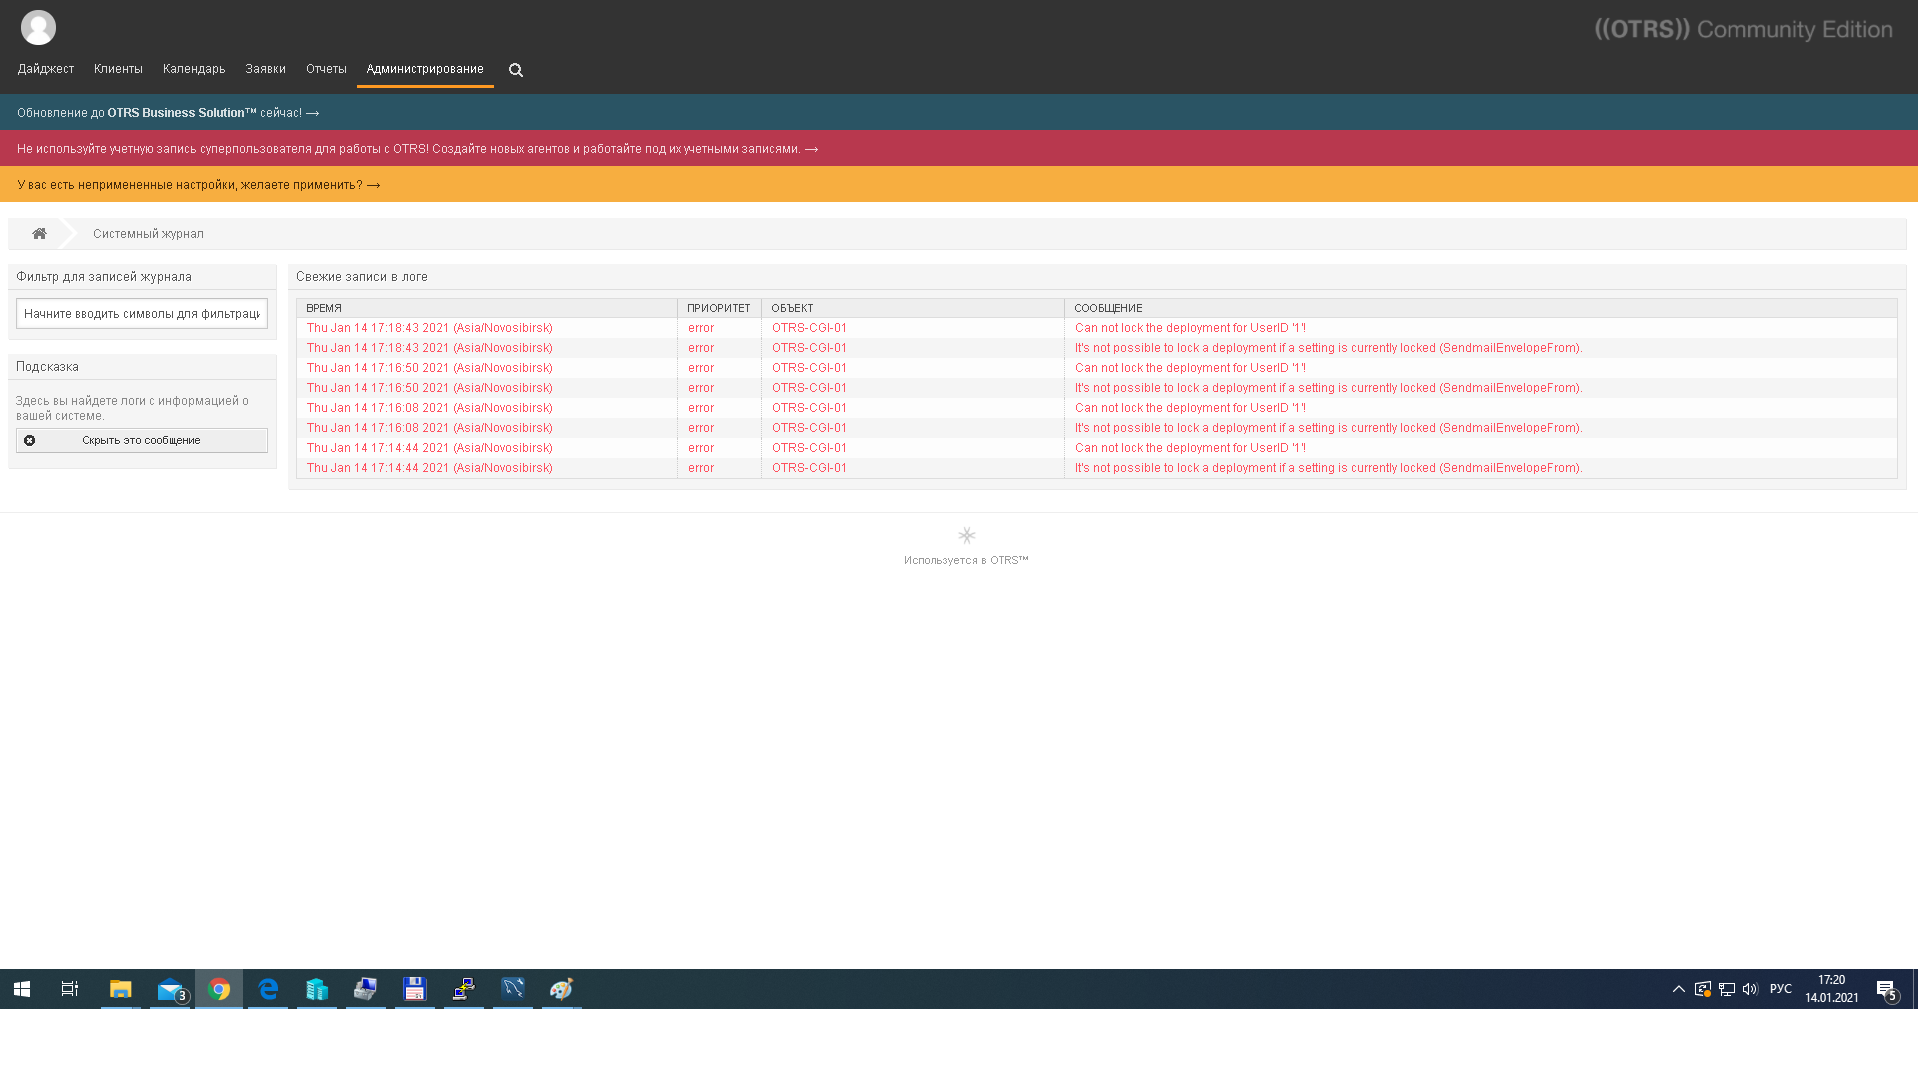Open the Клиенты menu
Viewport: 1920px width, 1080px height.
119,69
